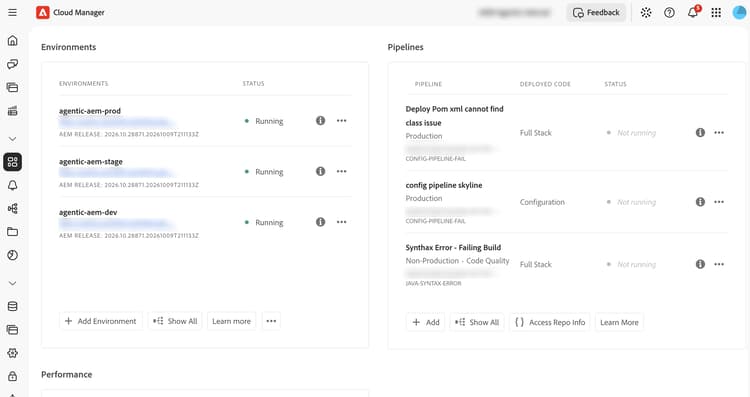Open more options for agentic-aem-prod
The width and height of the screenshot is (750, 397).
(x=342, y=121)
